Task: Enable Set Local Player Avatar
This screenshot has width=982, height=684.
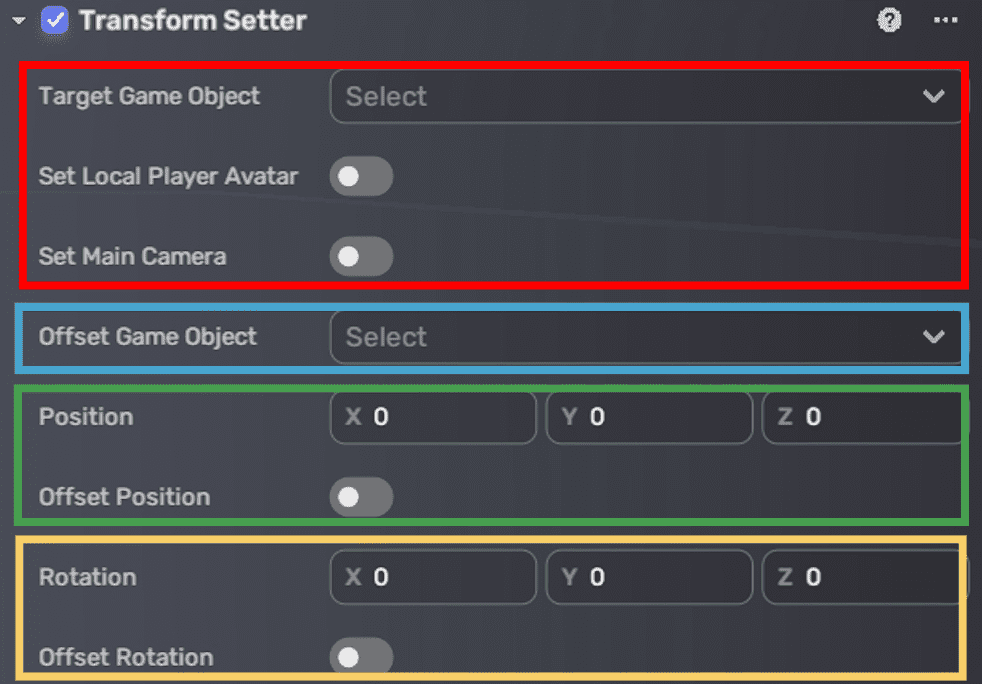Action: (x=361, y=176)
